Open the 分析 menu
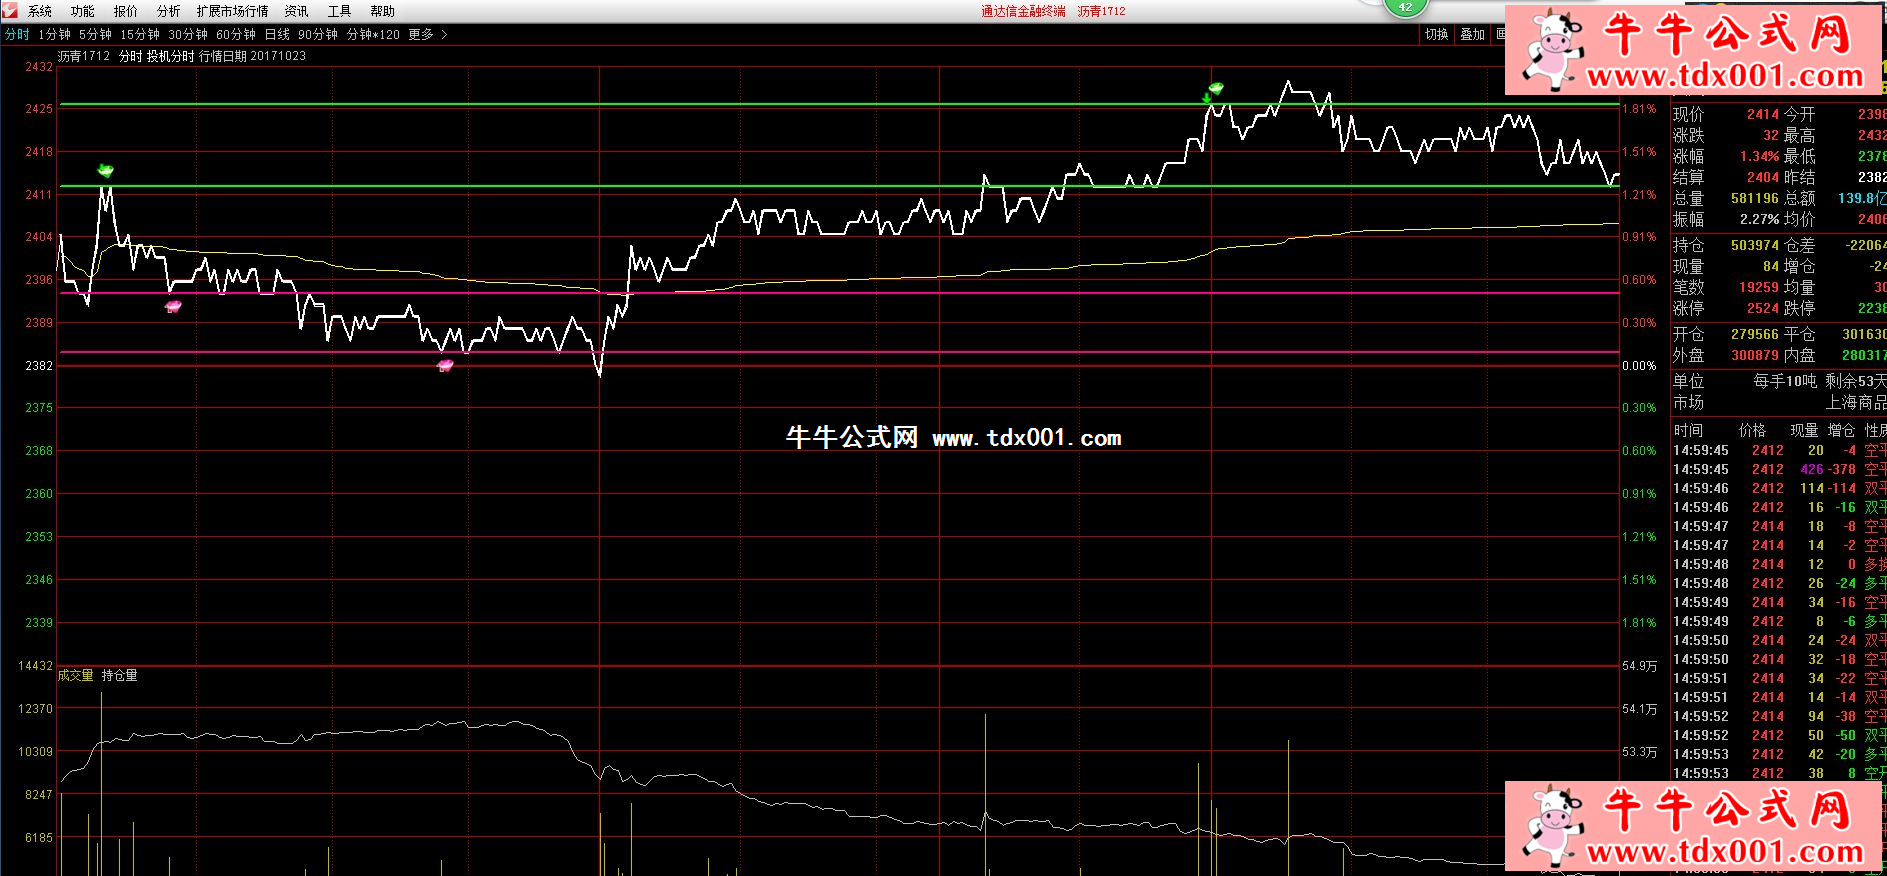This screenshot has height=876, width=1887. 168,11
